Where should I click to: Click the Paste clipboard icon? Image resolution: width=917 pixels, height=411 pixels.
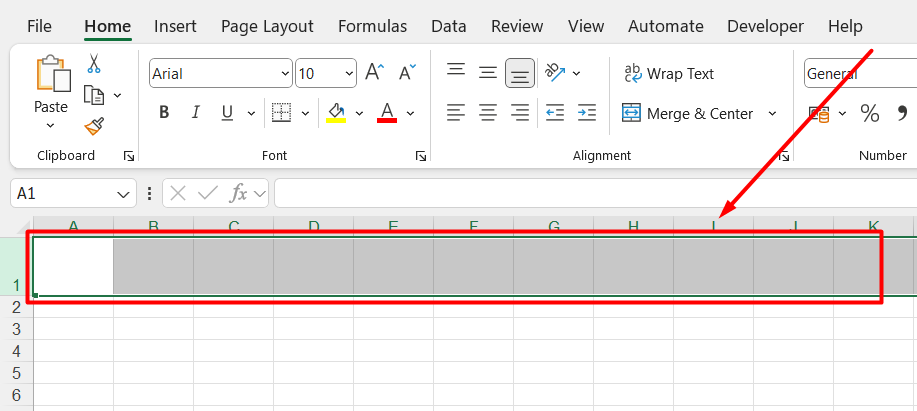pyautogui.click(x=53, y=74)
